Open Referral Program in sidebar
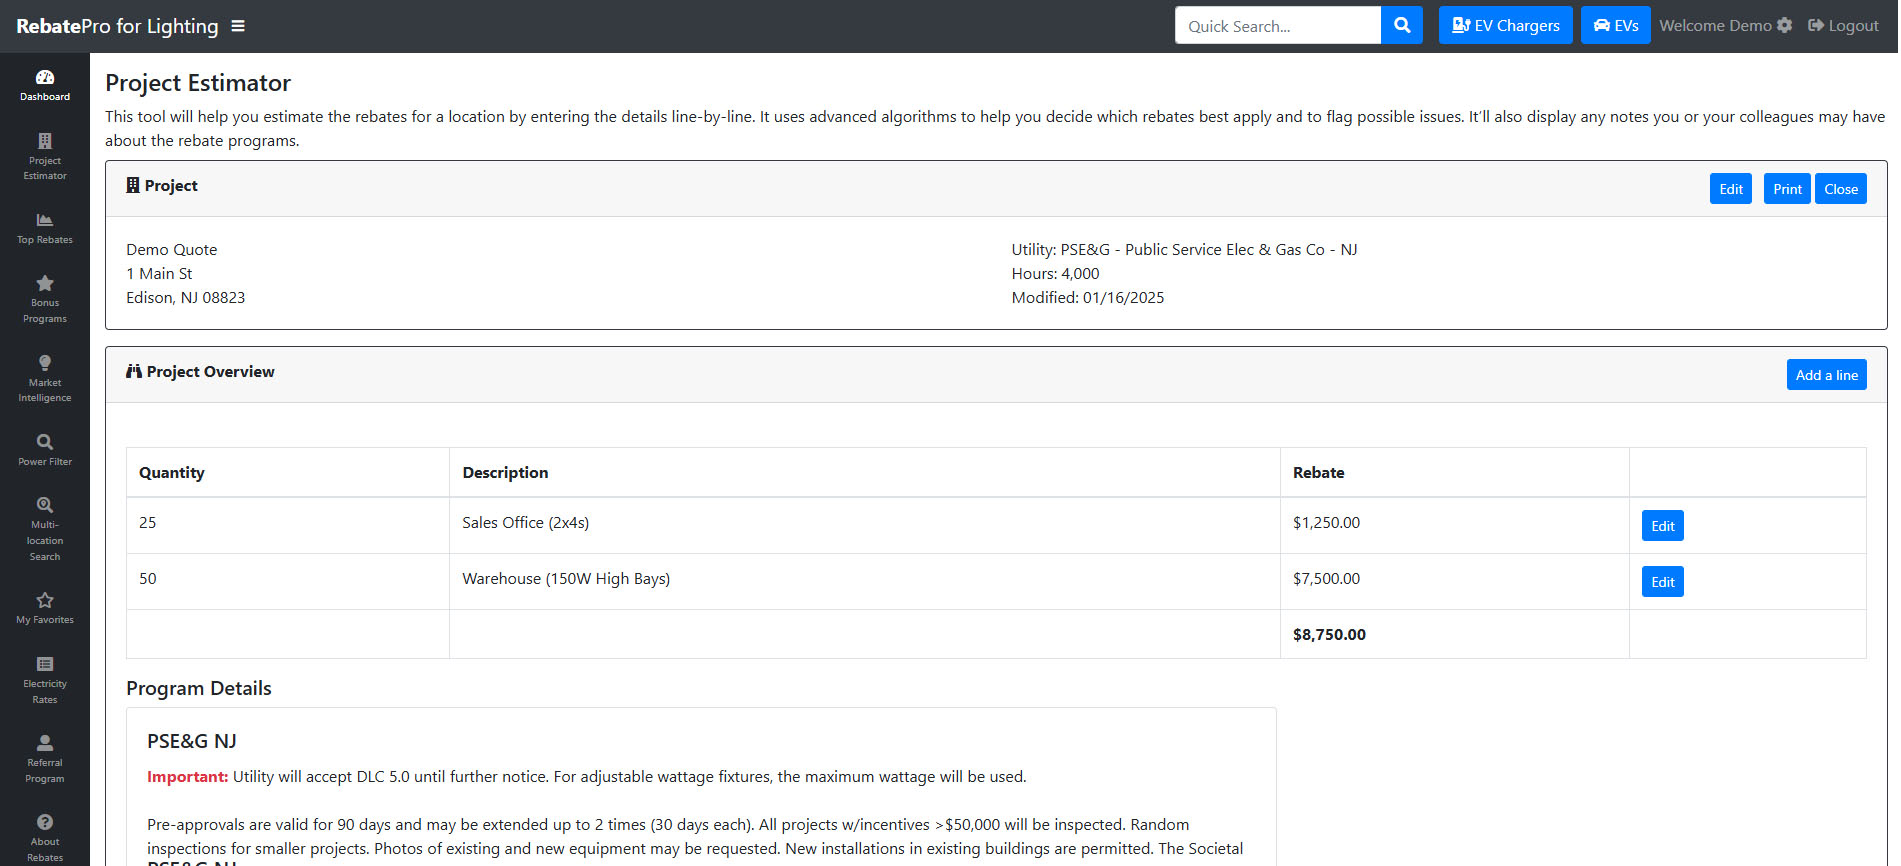Image resolution: width=1901 pixels, height=866 pixels. (45, 759)
